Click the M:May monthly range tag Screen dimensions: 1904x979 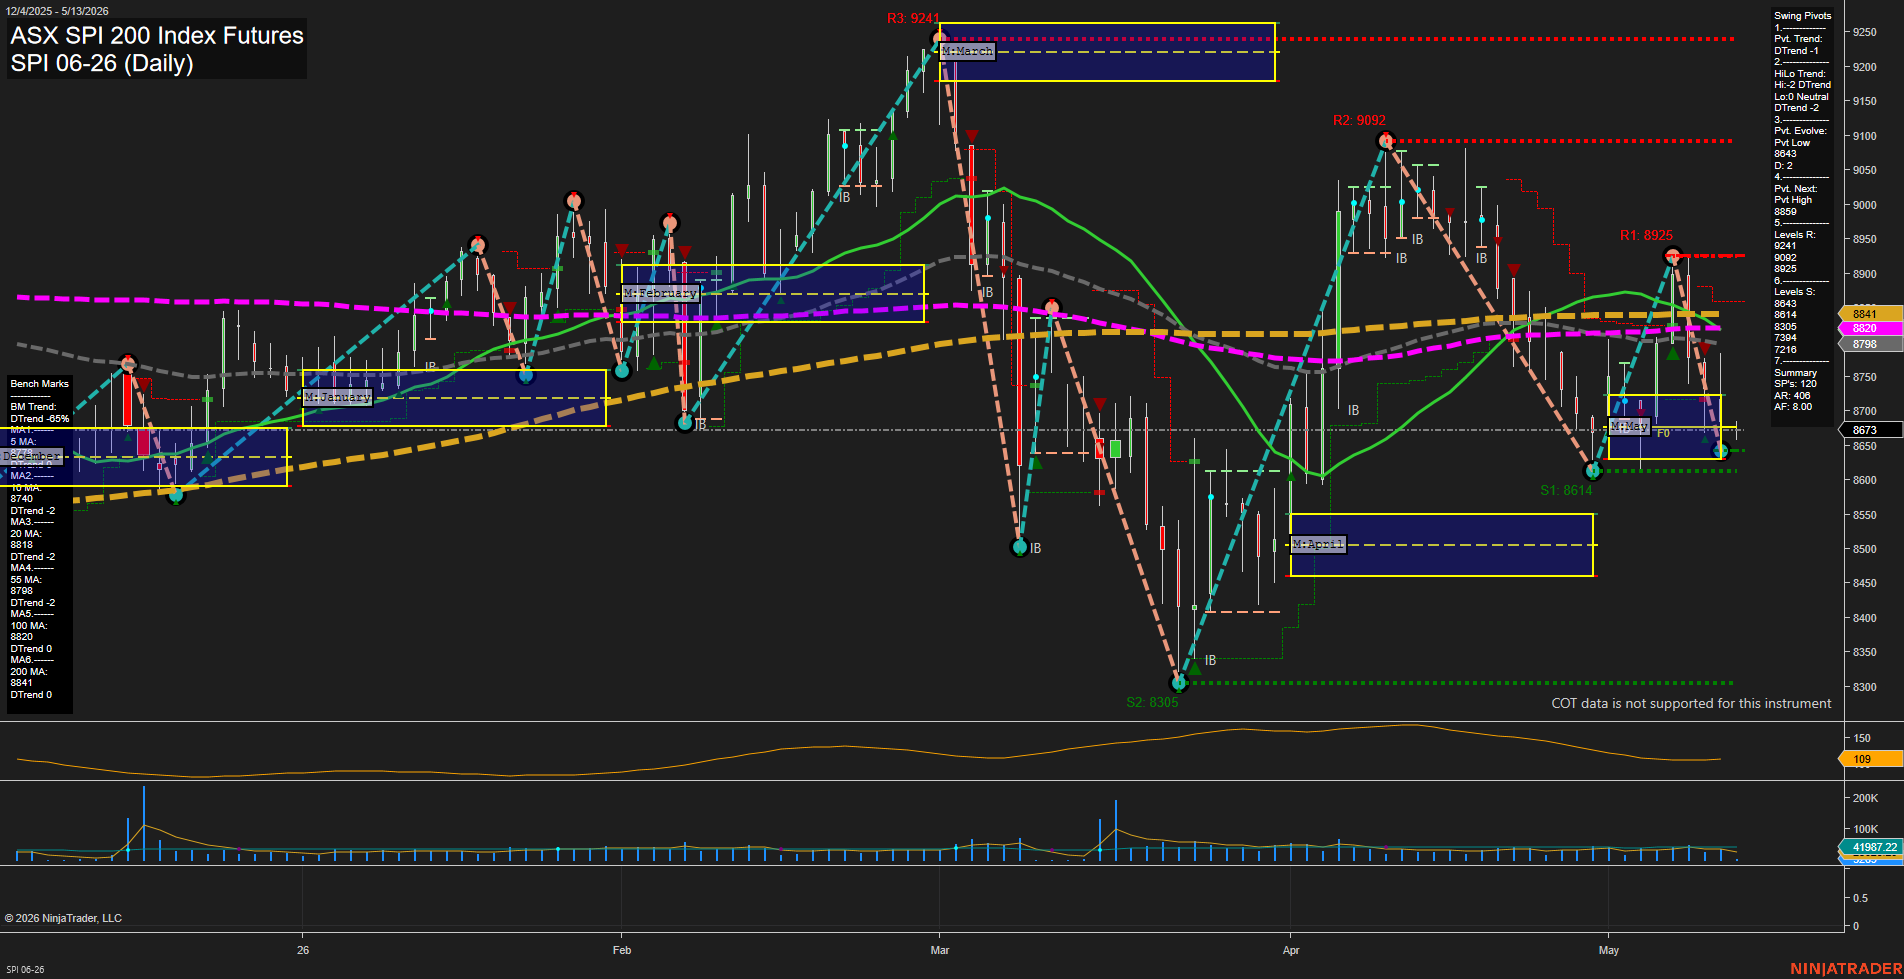point(1628,426)
